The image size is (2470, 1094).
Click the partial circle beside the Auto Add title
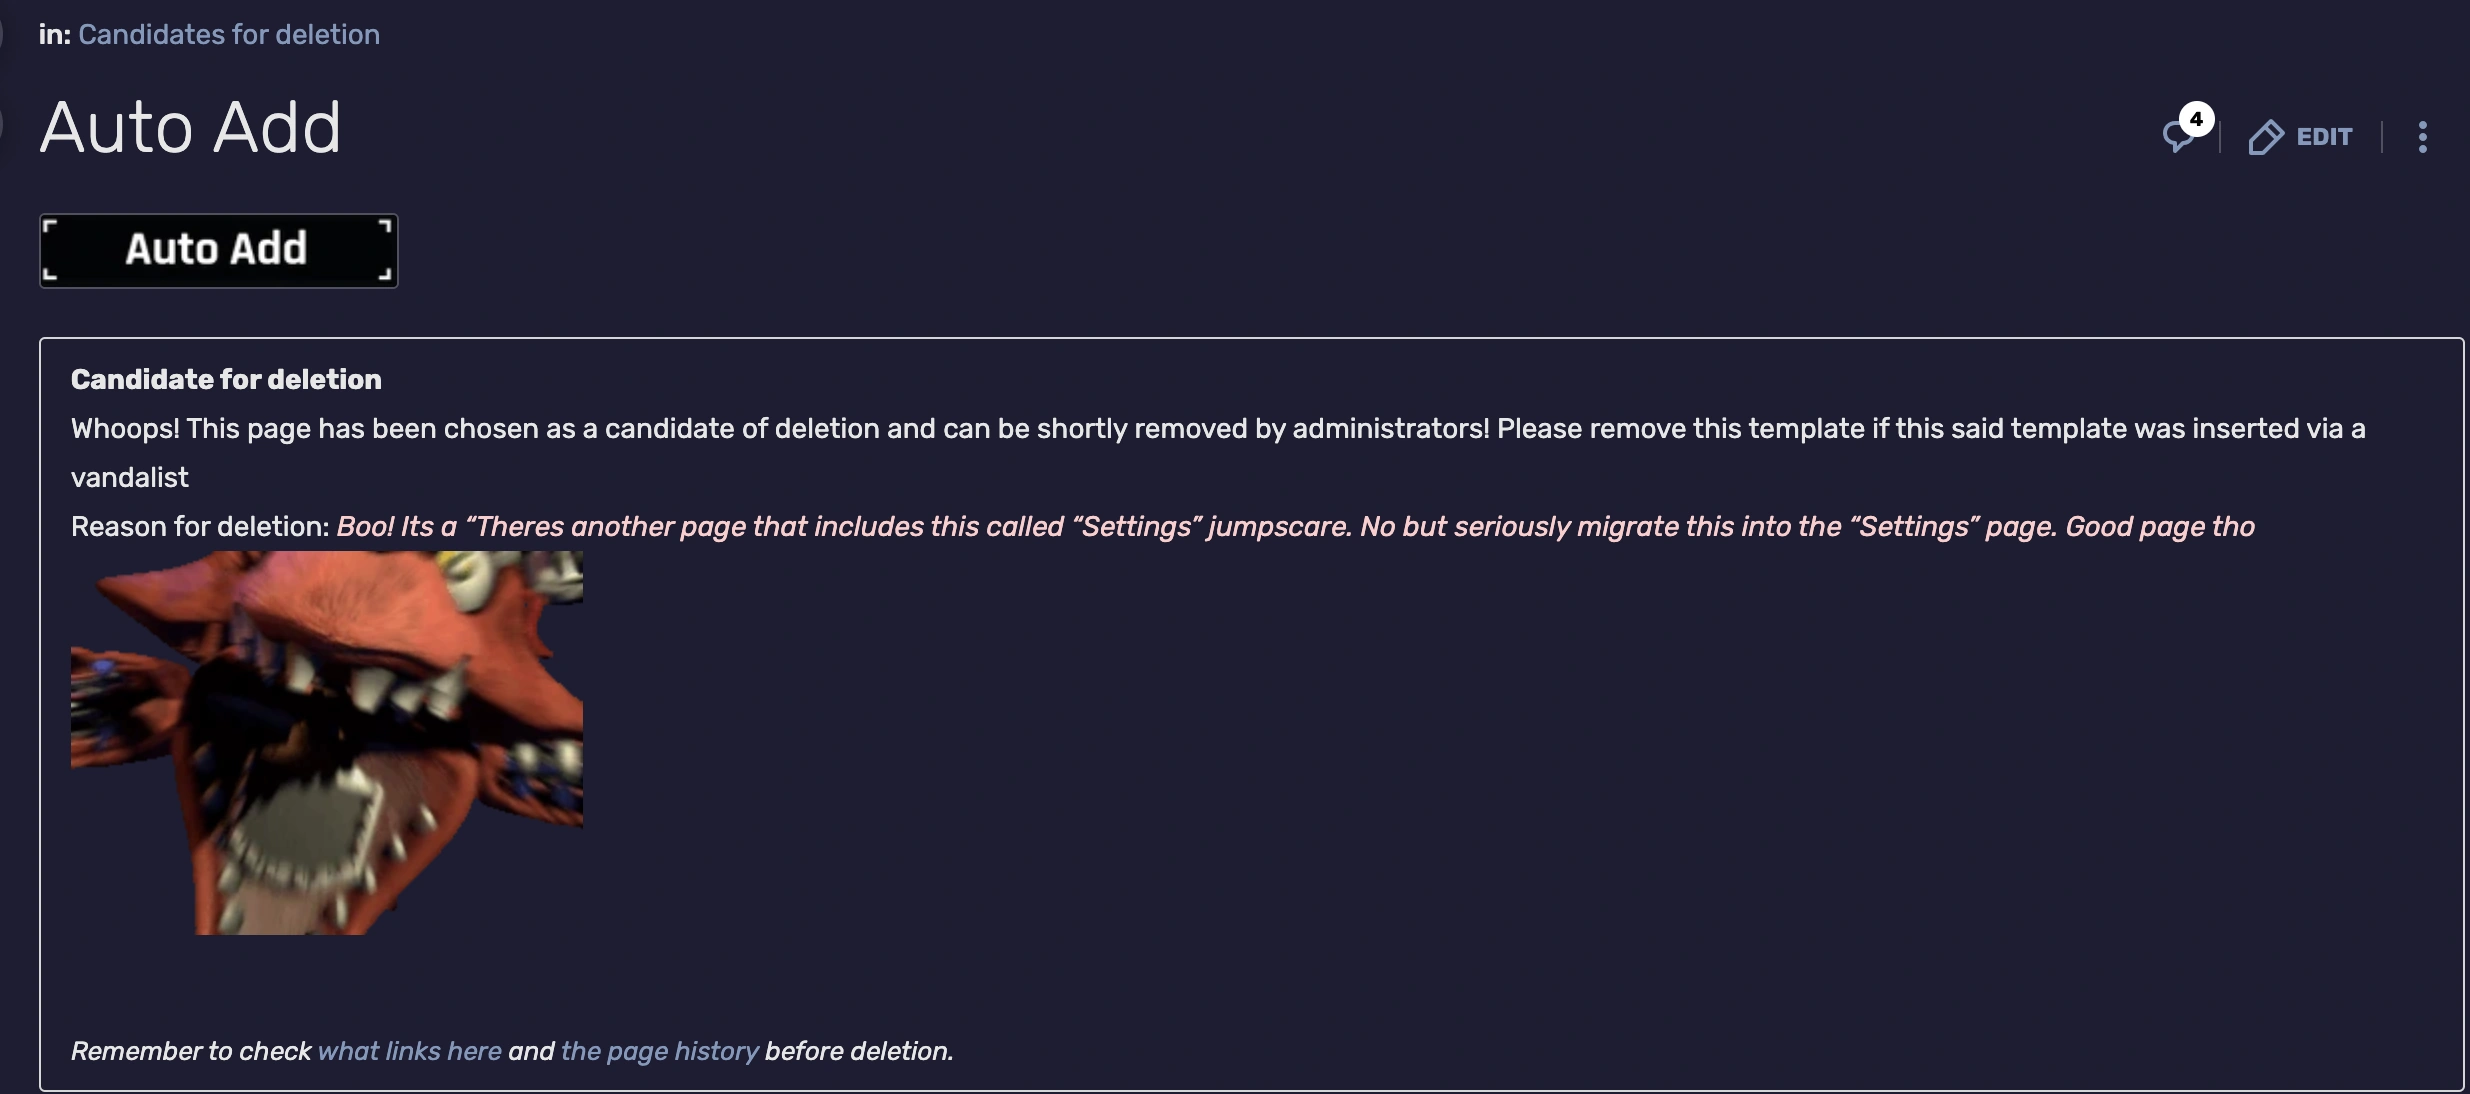click(x=3, y=126)
